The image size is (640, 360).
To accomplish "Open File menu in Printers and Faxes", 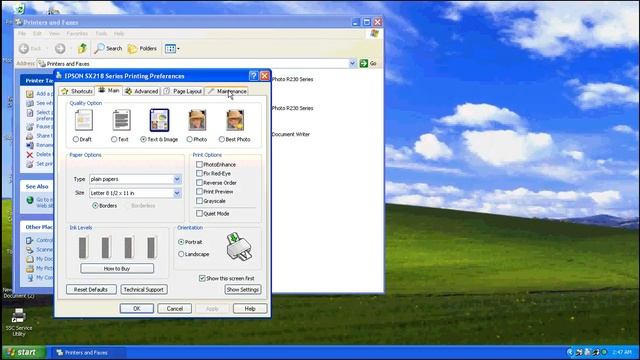I will point(22,33).
